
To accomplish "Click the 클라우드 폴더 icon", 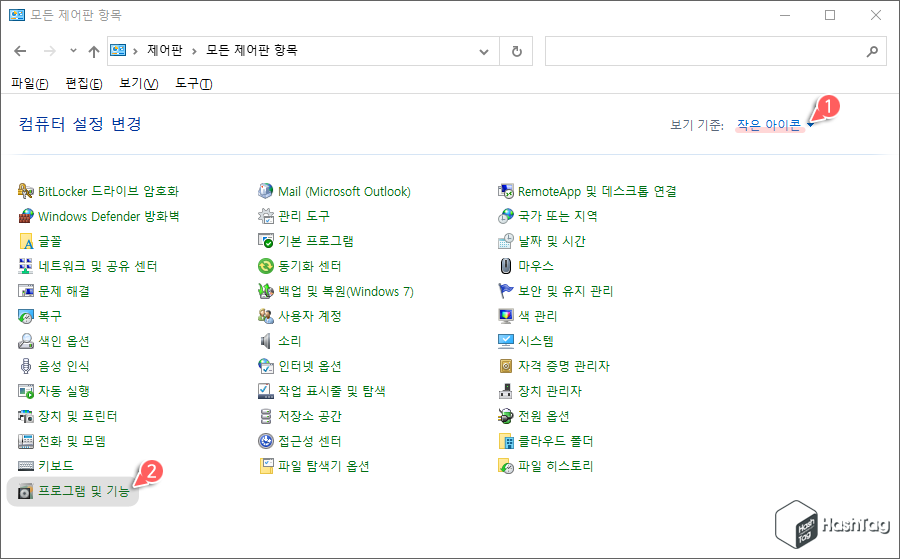I will [505, 441].
